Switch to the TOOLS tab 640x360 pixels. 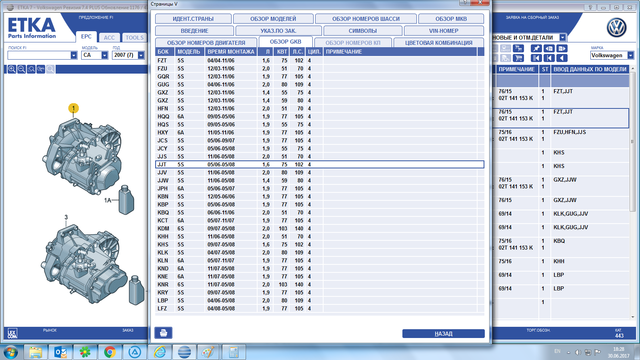coord(134,38)
